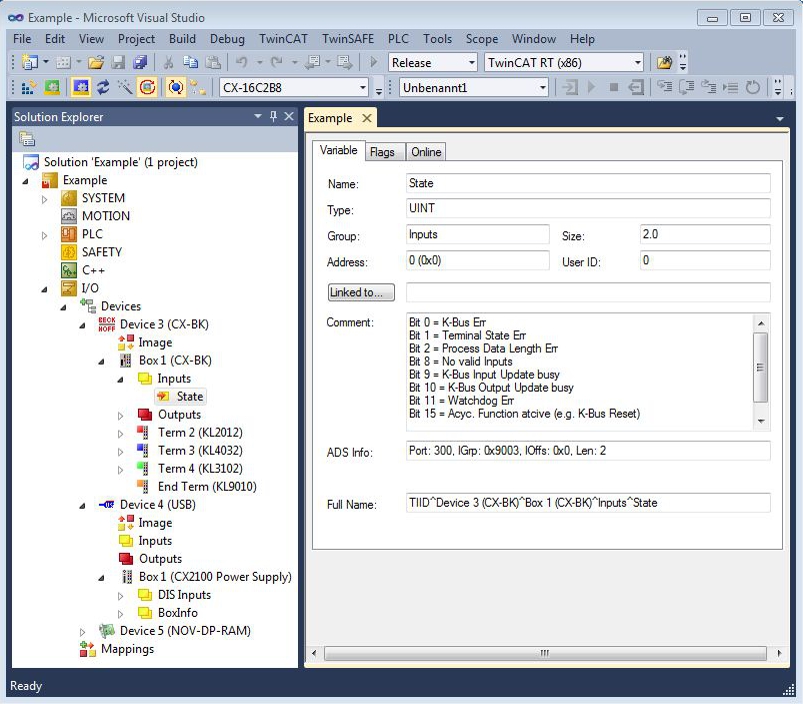Viewport: 803px width, 704px height.
Task: Click the Linked to text field
Action: pos(588,292)
